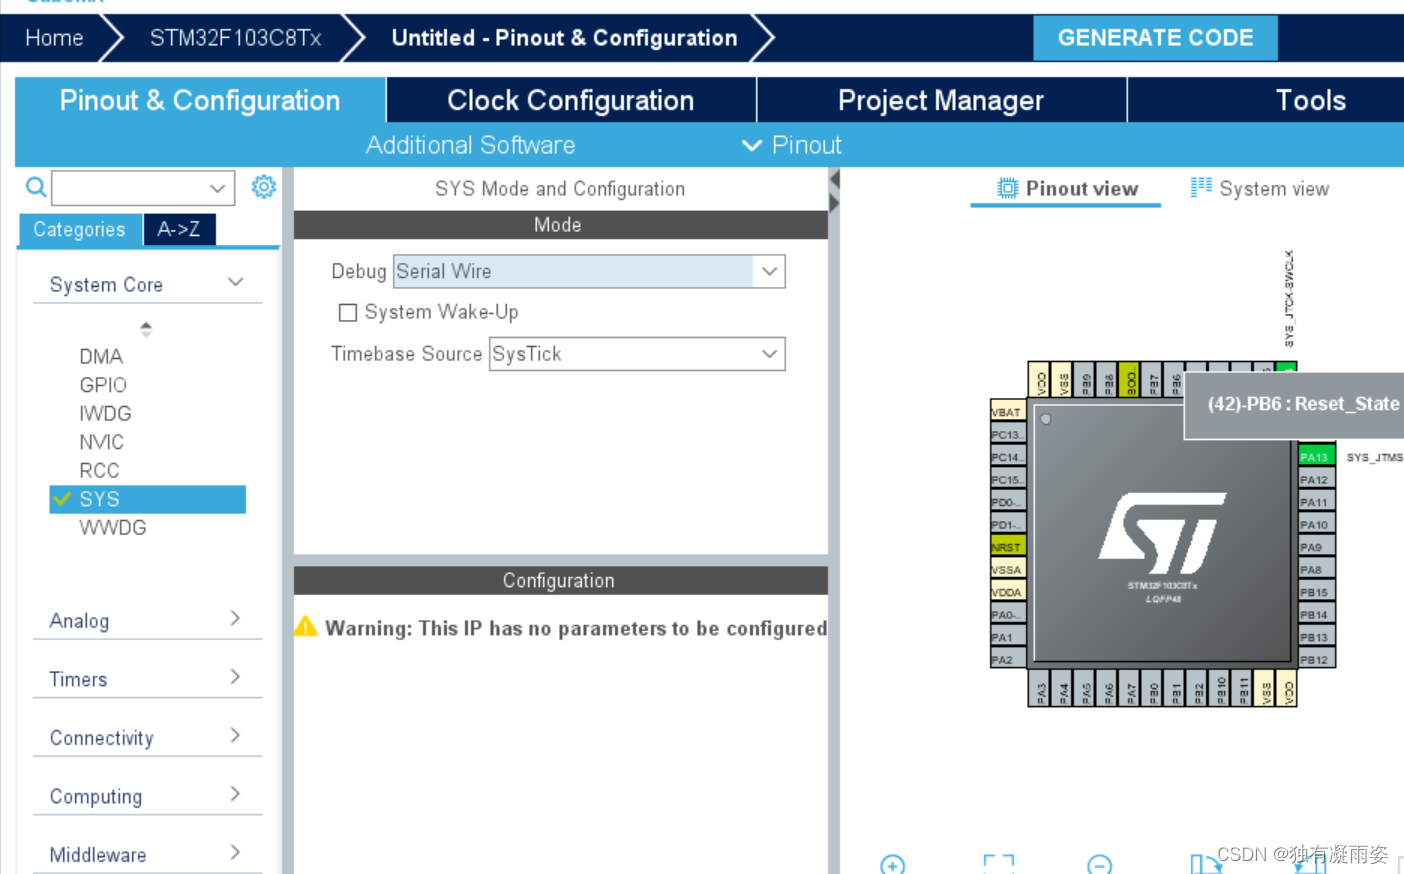Viewport: 1404px width, 874px height.
Task: Click pin PA2 on the chip's left side
Action: point(1008,660)
